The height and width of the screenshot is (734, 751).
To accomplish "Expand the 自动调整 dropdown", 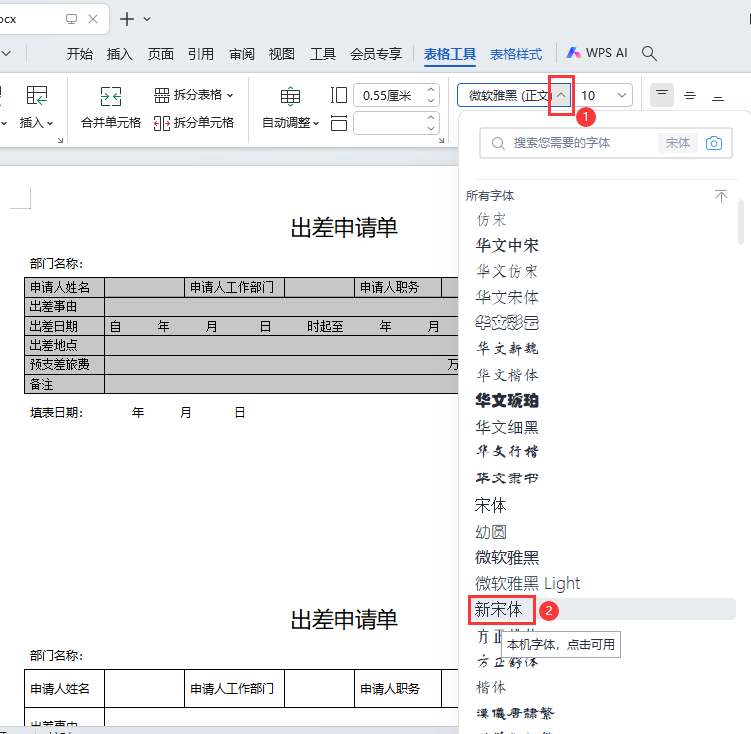I will pyautogui.click(x=290, y=123).
